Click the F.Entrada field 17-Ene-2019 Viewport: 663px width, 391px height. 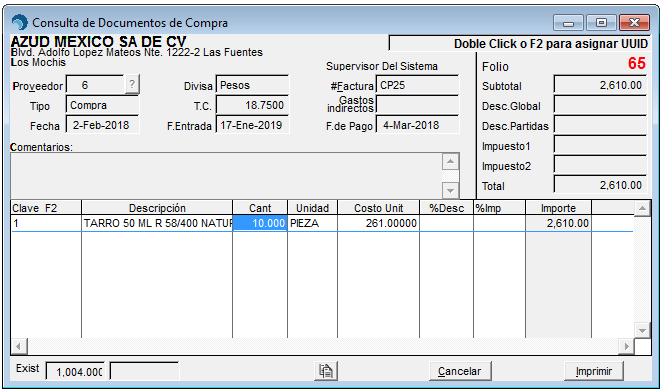252,125
